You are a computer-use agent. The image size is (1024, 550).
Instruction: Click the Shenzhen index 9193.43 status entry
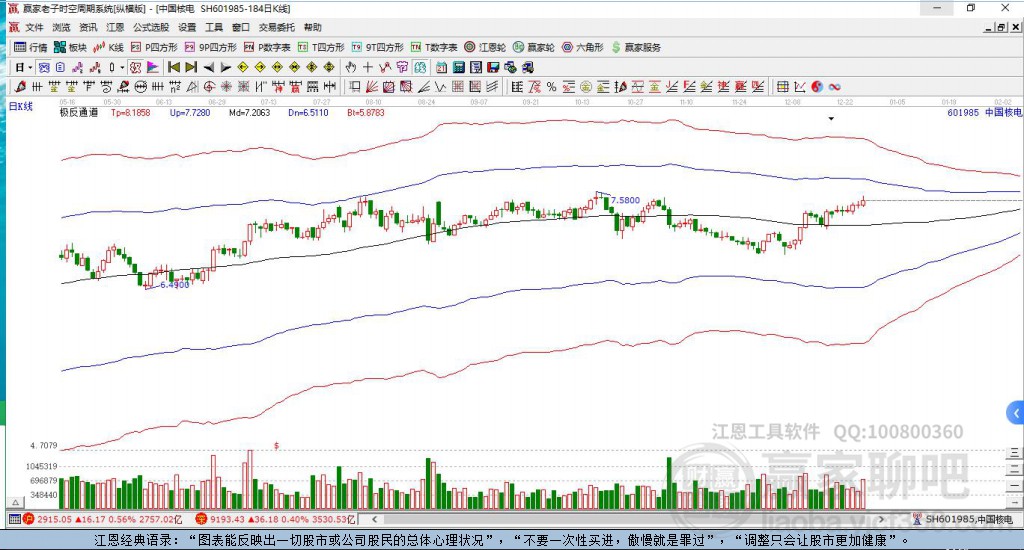(x=276, y=519)
